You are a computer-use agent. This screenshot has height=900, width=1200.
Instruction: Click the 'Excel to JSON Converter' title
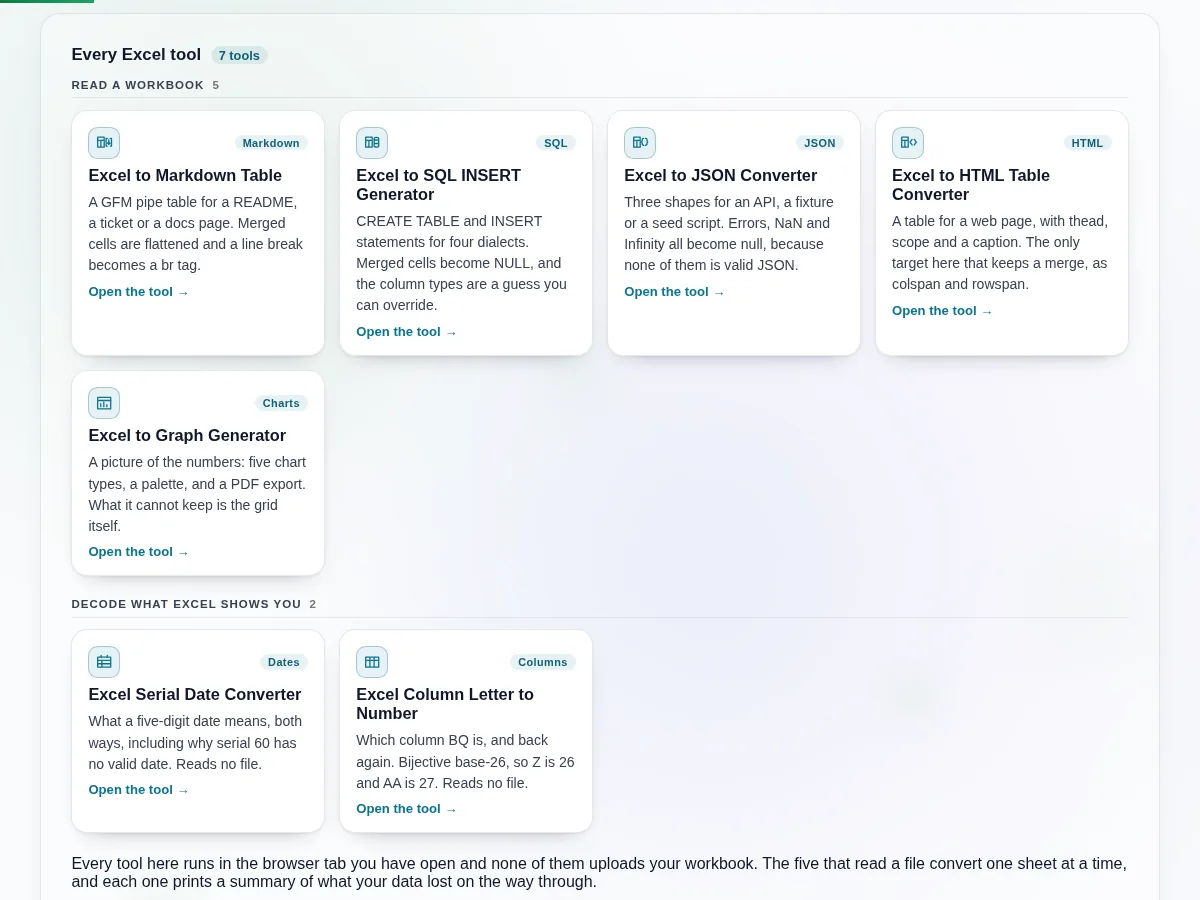[721, 176]
